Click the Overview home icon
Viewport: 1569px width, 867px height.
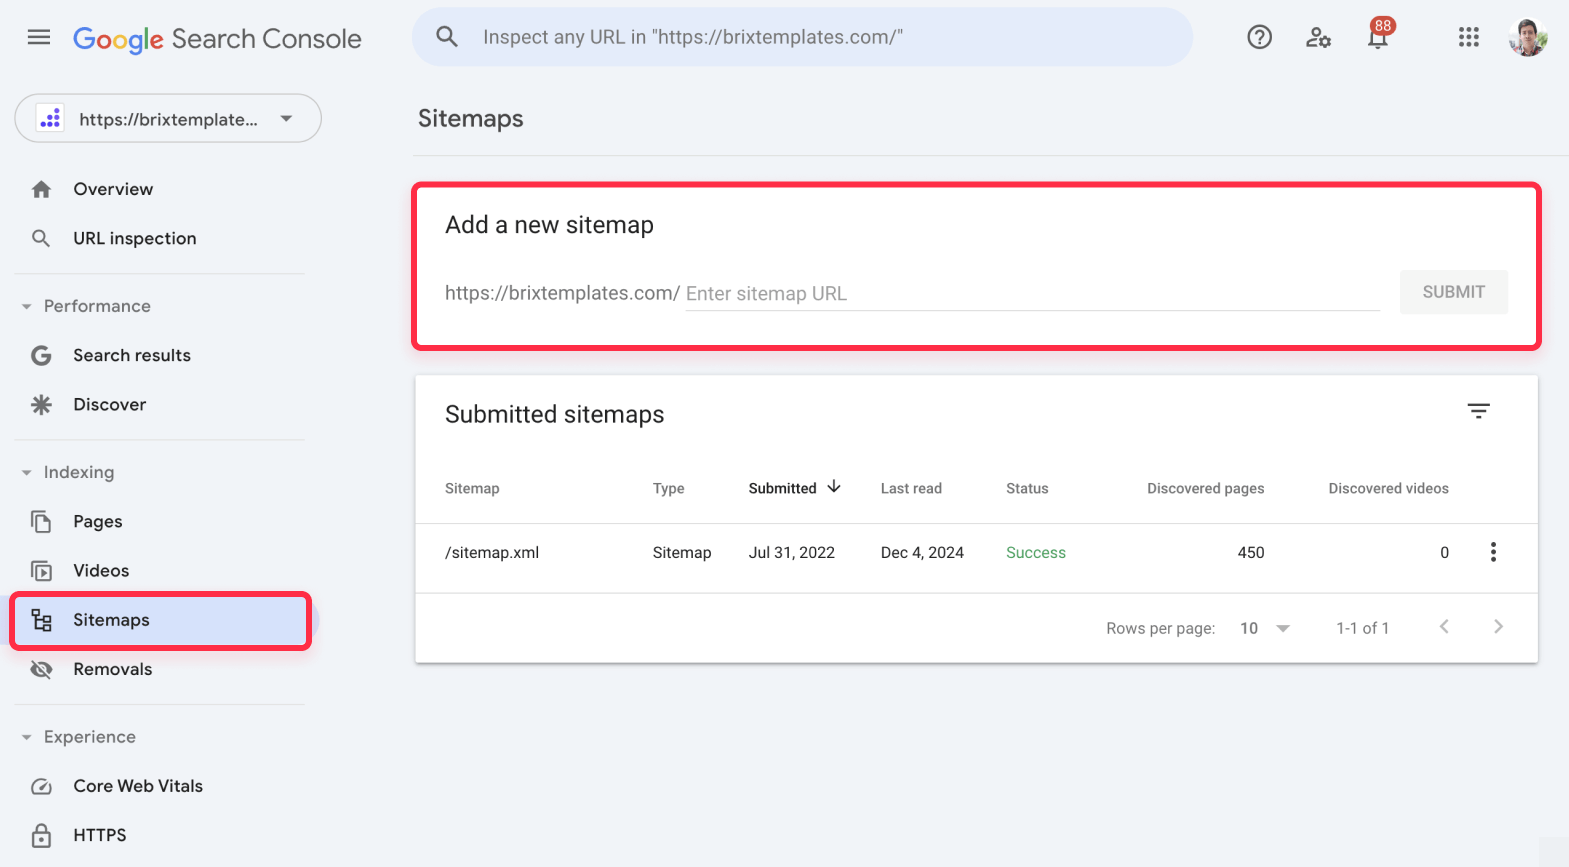[x=41, y=189]
